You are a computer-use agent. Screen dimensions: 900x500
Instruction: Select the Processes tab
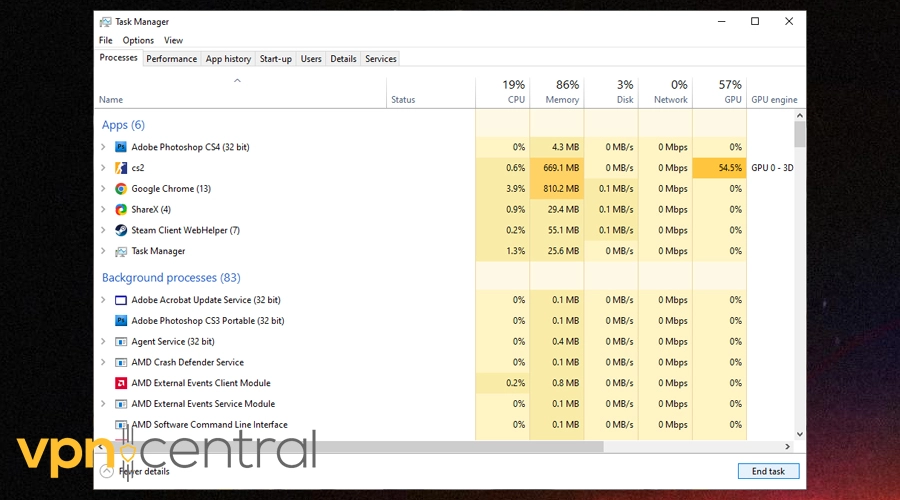118,57
